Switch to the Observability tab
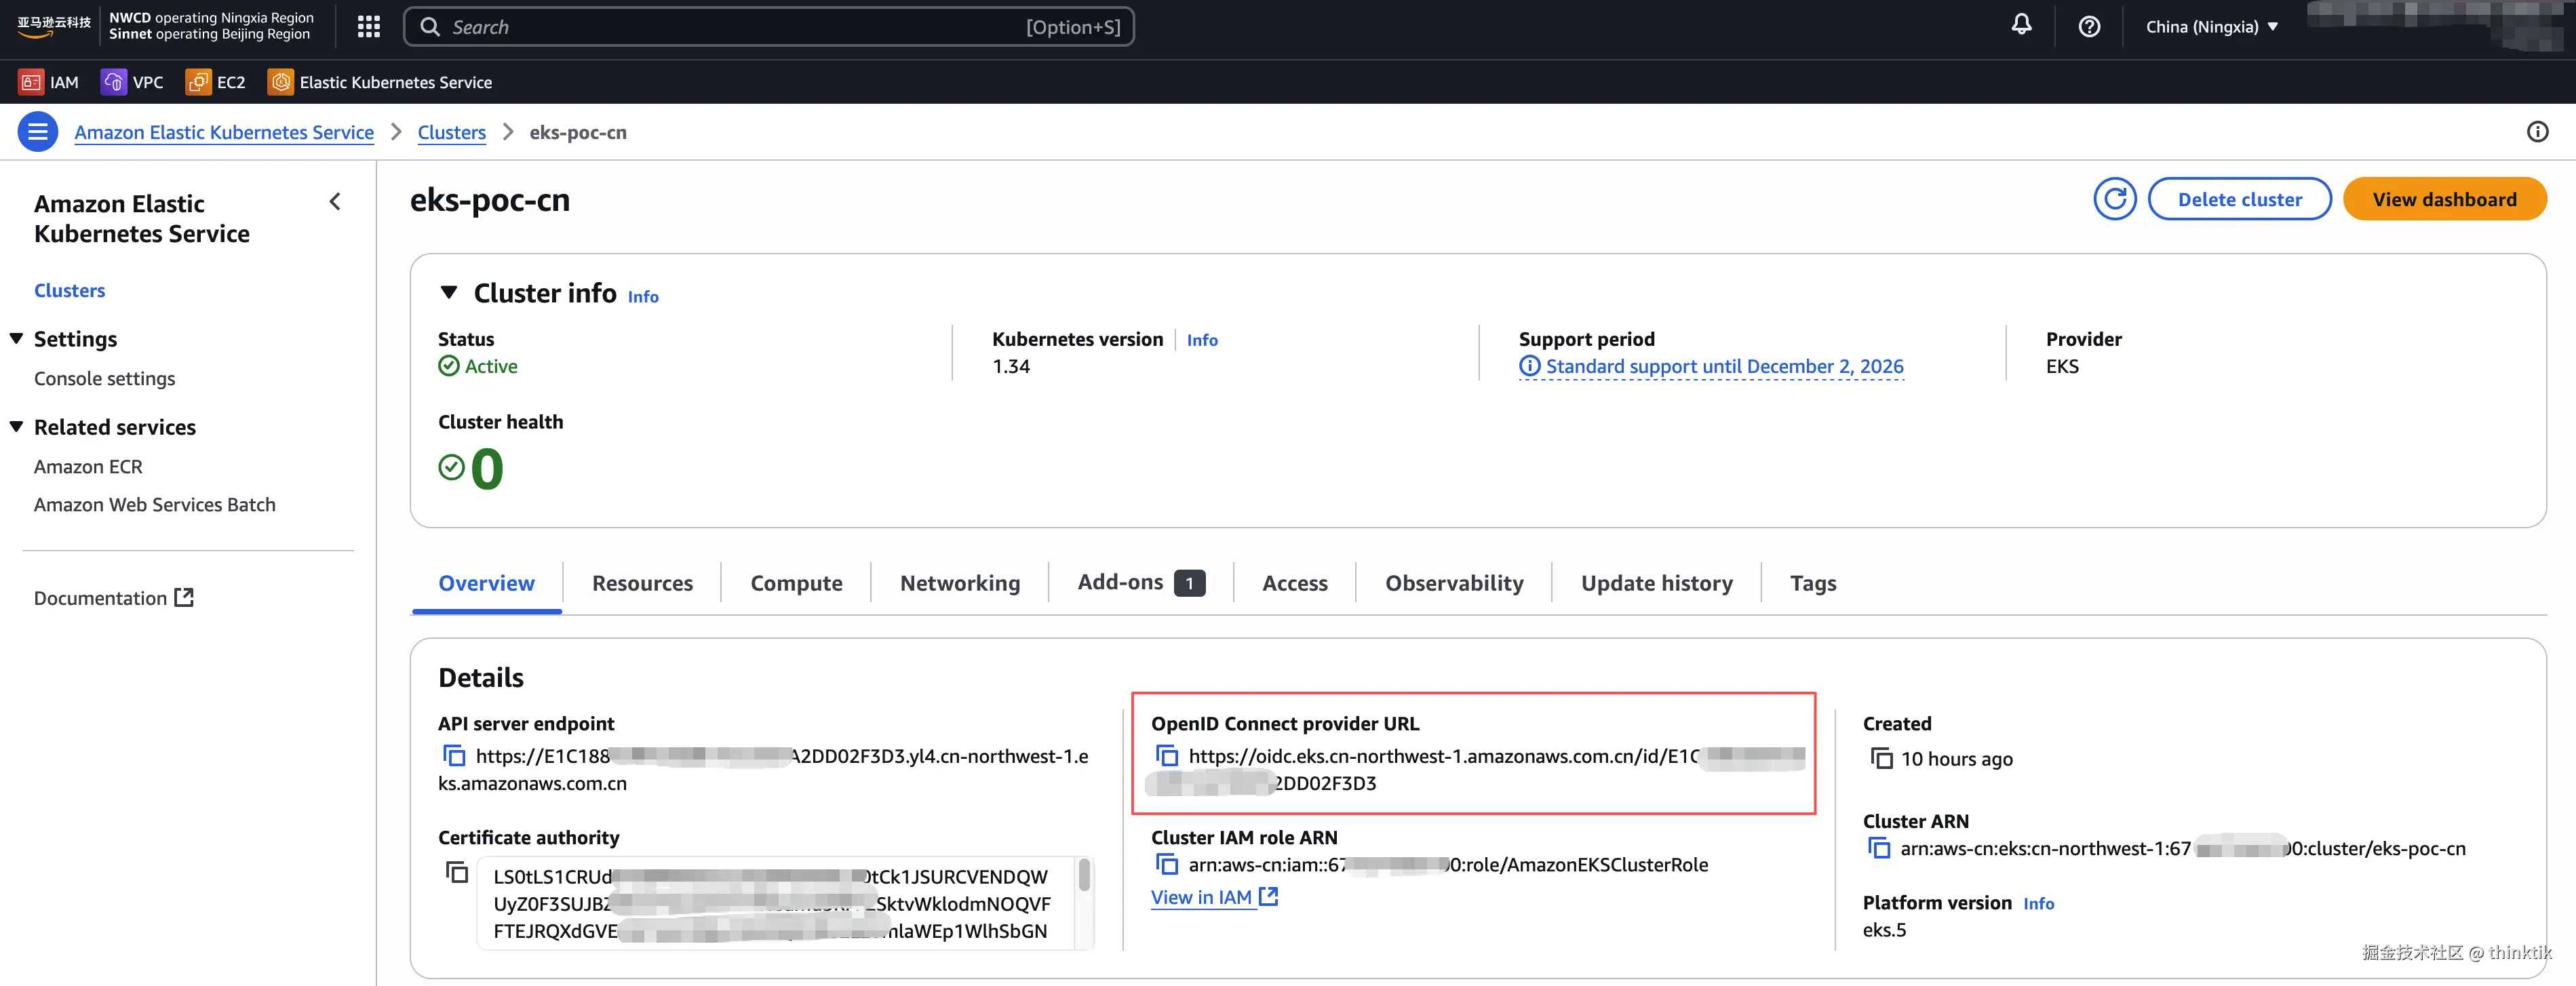 click(1454, 583)
